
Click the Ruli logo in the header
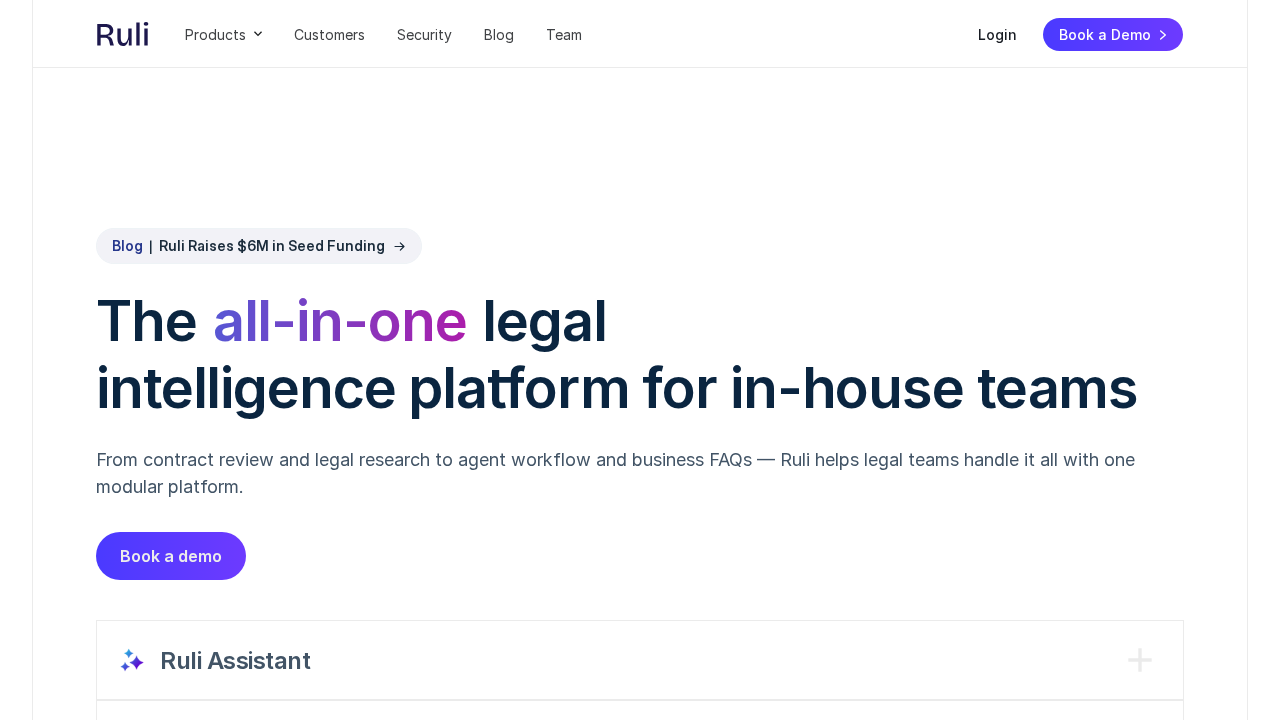[122, 32]
